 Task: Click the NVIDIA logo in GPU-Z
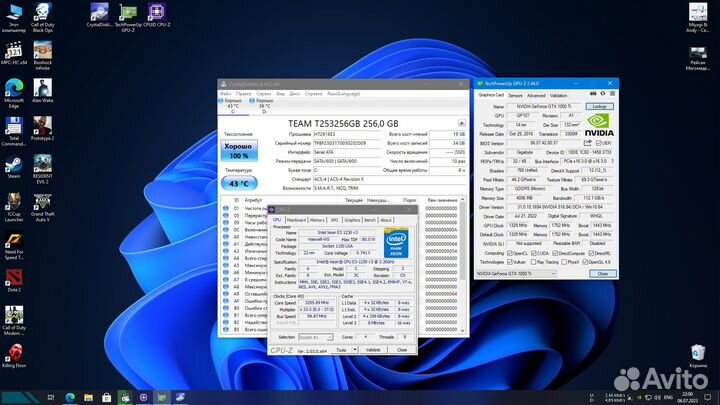click(599, 124)
